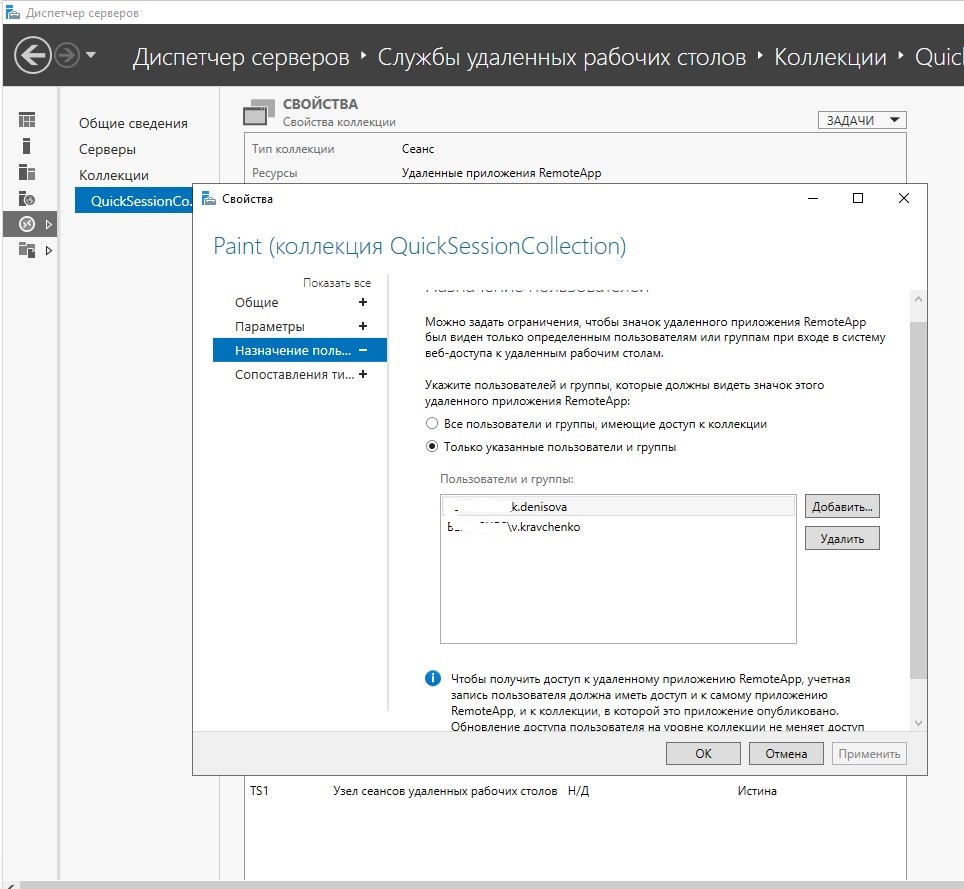Open Коллекции in navigation pane
This screenshot has height=889, width=964.
coord(114,175)
